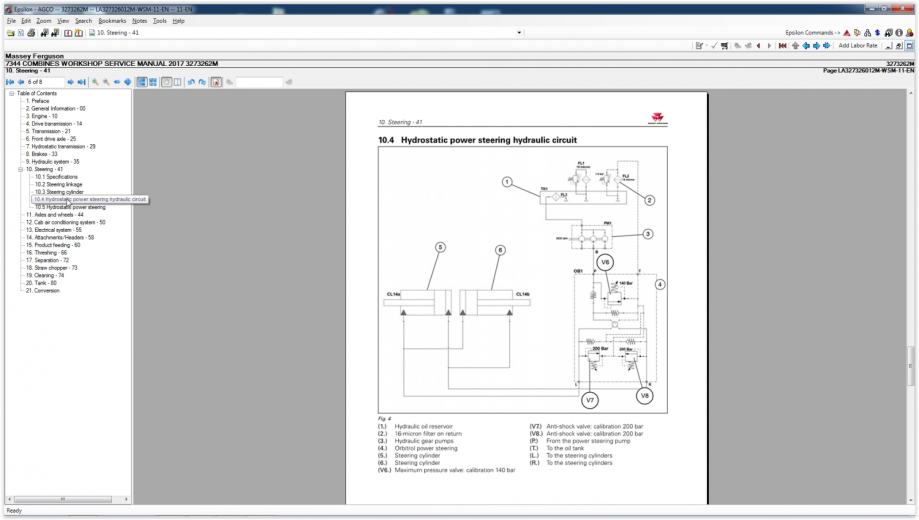Viewport: 919px width, 520px height.
Task: Select 8. Brakes - 33 chapter
Action: (41, 154)
